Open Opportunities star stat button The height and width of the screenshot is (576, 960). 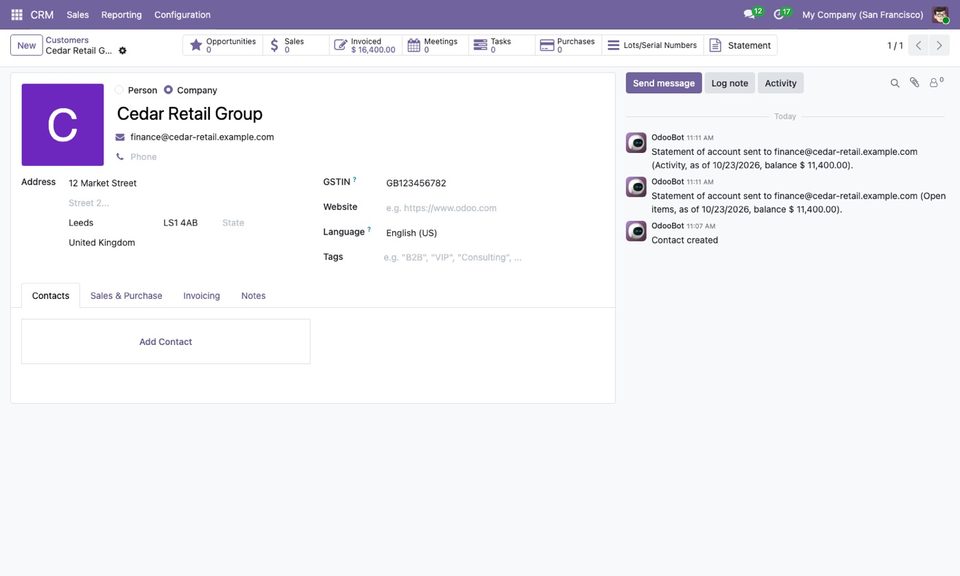click(x=223, y=45)
